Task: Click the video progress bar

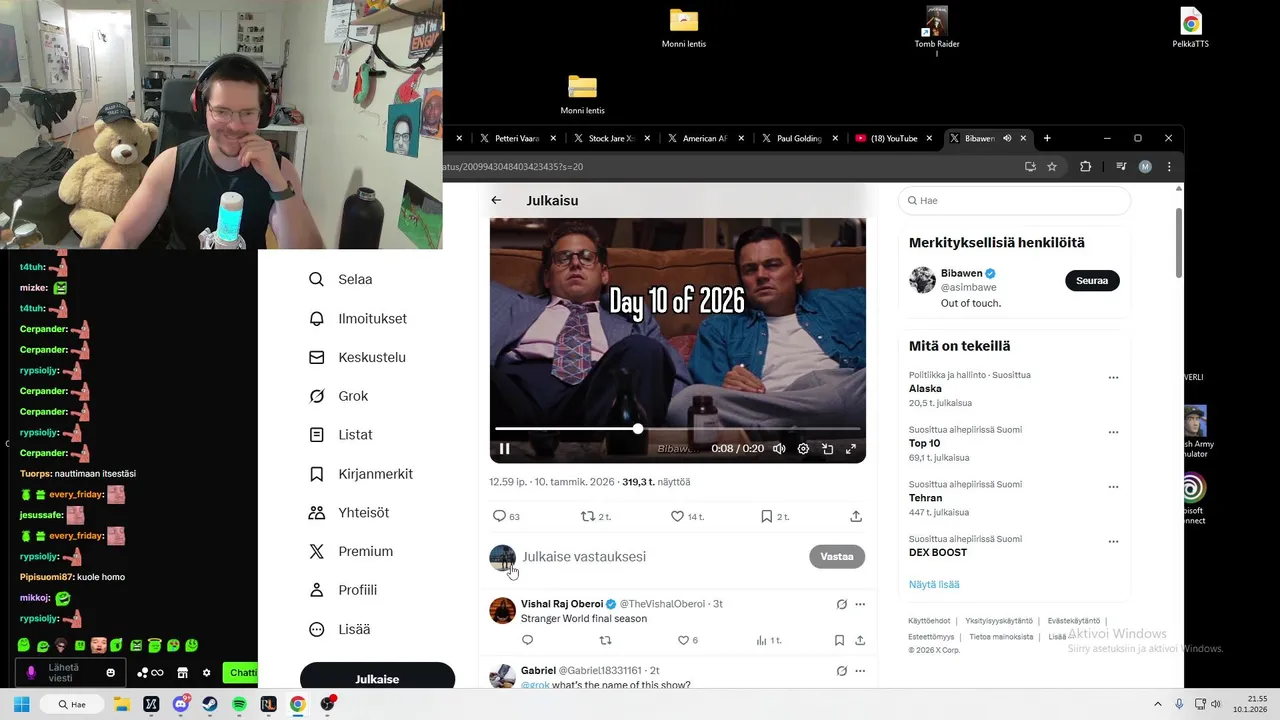Action: [677, 429]
